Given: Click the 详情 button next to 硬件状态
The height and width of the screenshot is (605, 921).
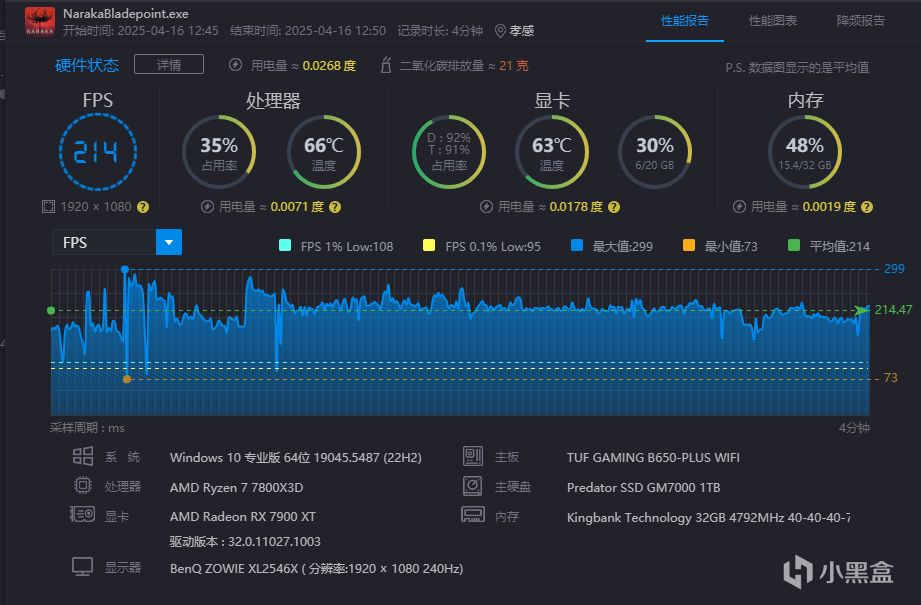Looking at the screenshot, I should click(x=169, y=65).
